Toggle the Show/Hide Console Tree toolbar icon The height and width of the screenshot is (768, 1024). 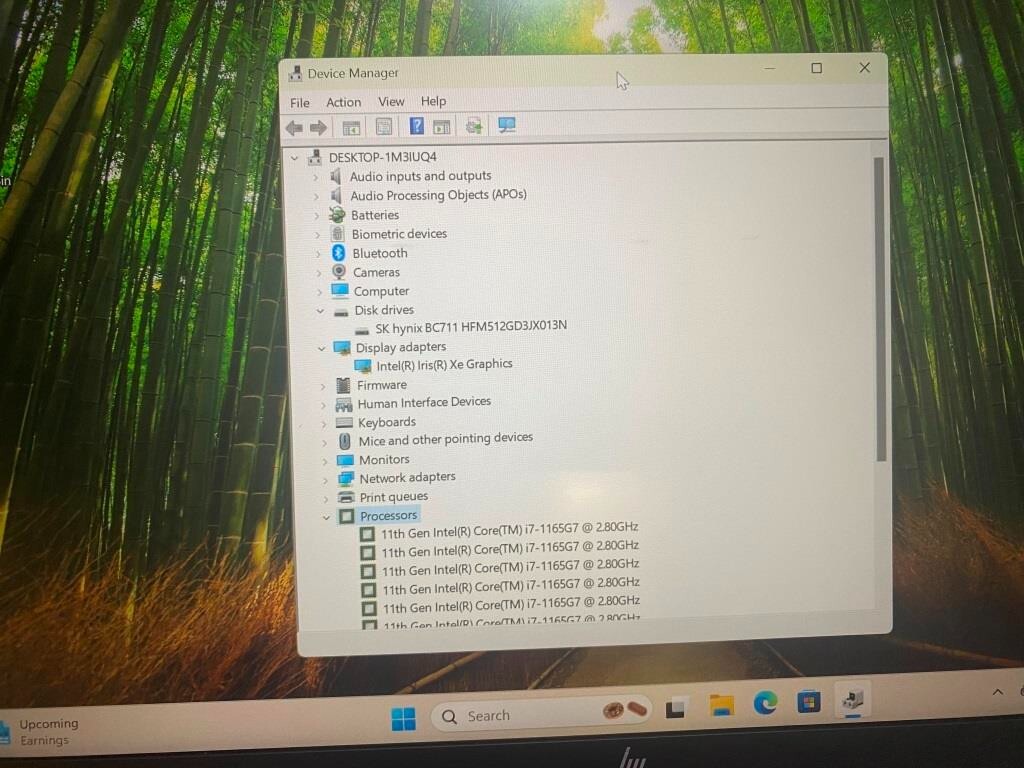tap(351, 127)
